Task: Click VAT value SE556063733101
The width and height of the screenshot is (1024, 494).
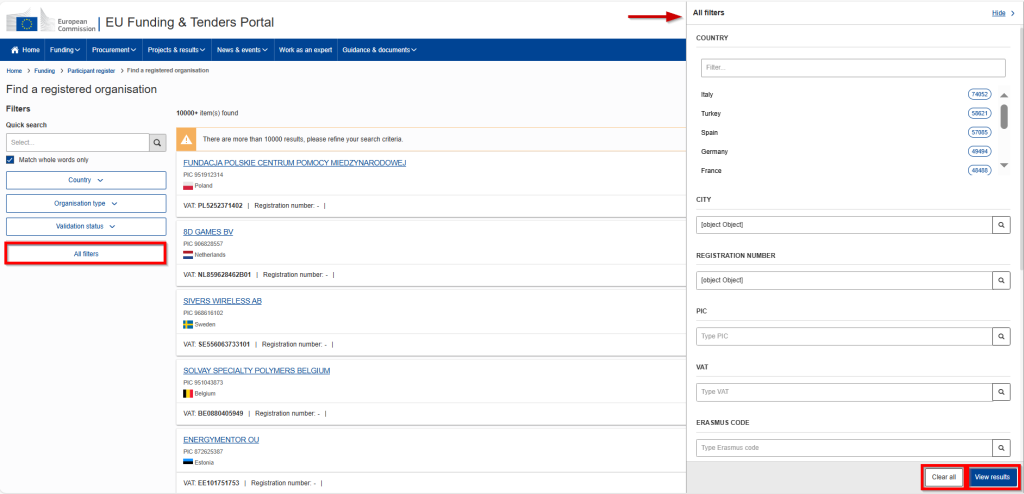Action: 224,344
